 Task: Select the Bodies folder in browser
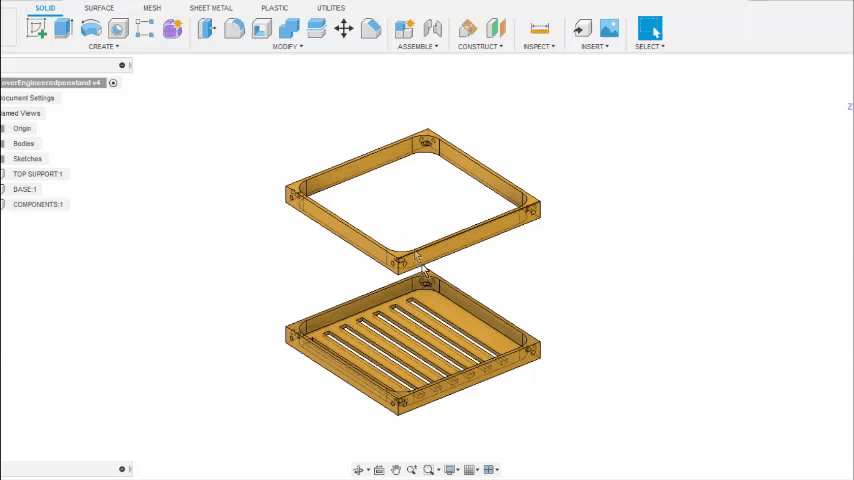[x=23, y=144]
